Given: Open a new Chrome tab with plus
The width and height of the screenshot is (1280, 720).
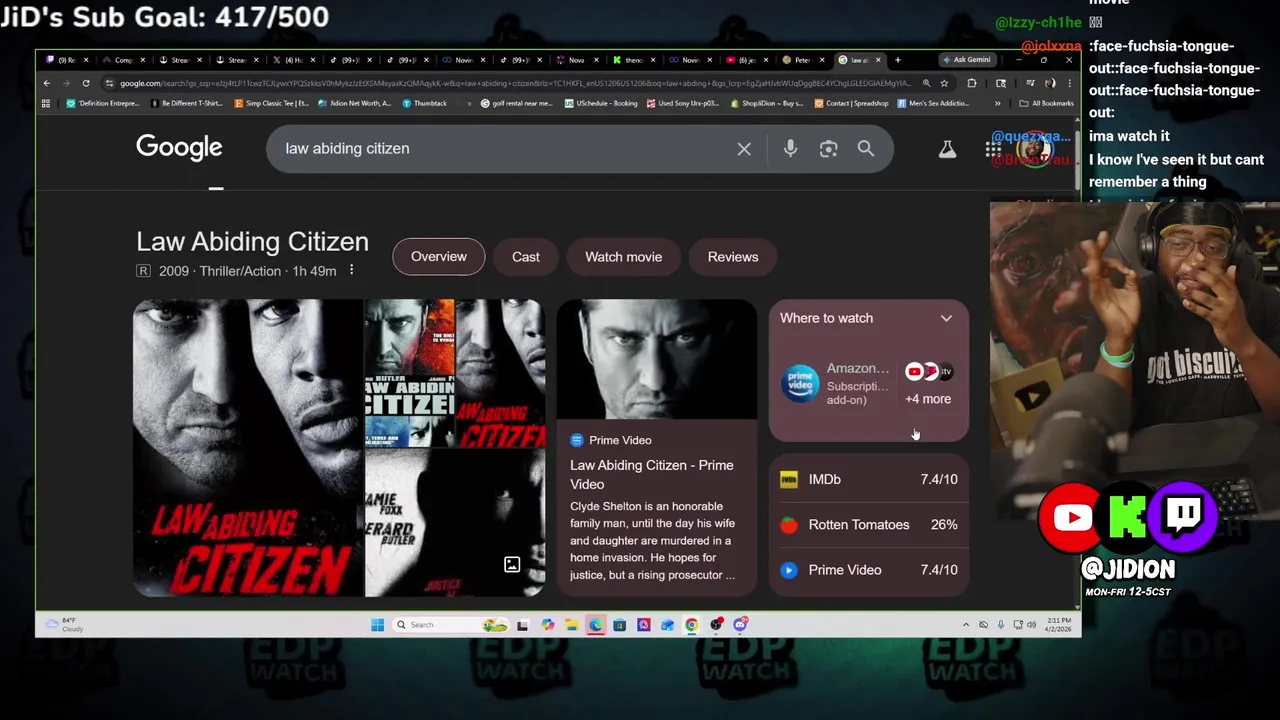Looking at the screenshot, I should [897, 60].
